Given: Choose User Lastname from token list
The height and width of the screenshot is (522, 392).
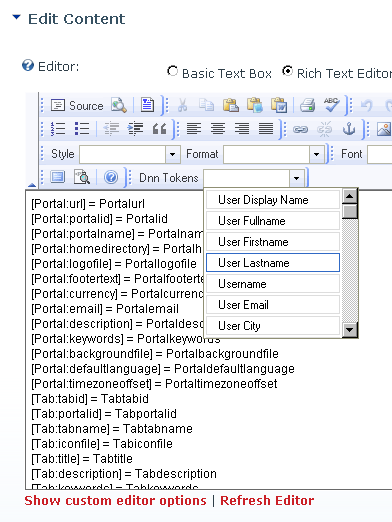Looking at the screenshot, I should 273,263.
